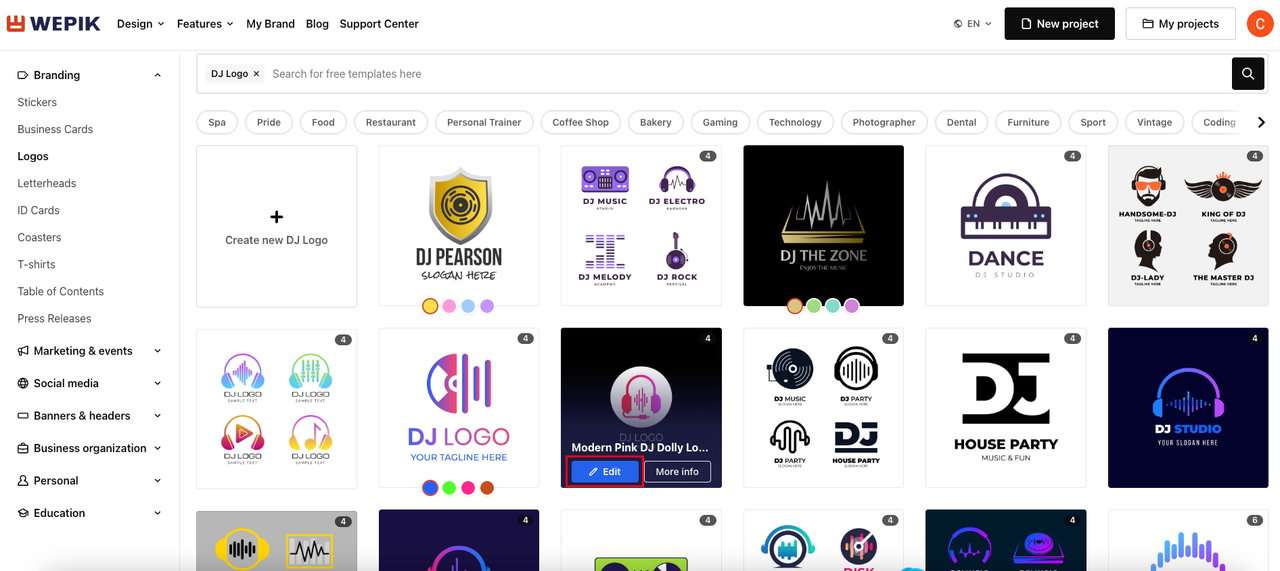Select blue swatch under DJ LOGO template

click(x=430, y=488)
